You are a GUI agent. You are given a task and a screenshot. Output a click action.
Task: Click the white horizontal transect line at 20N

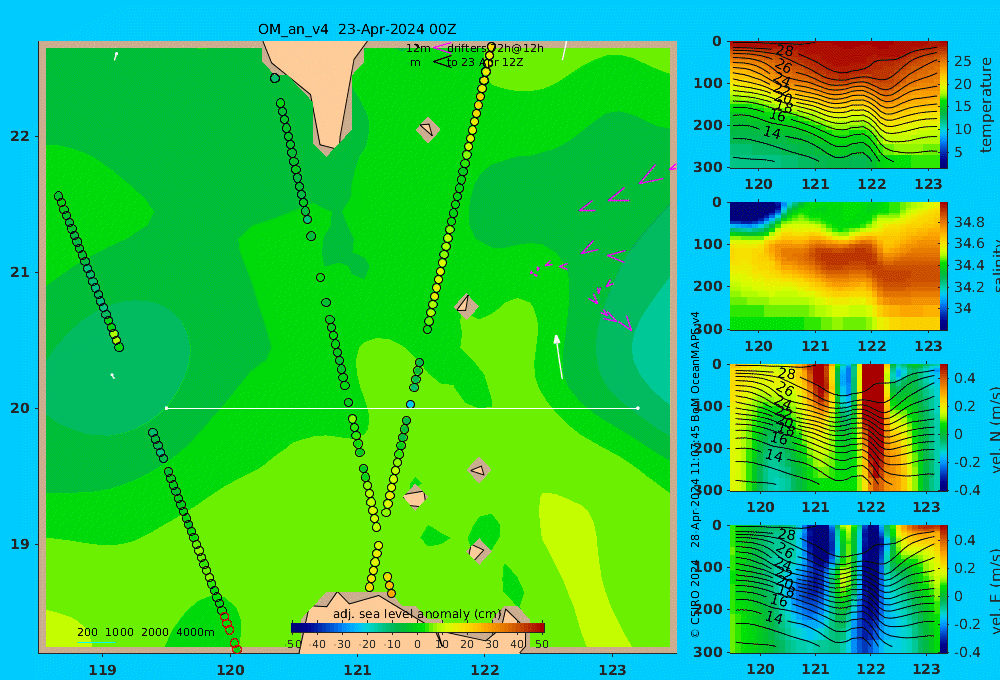pos(402,408)
